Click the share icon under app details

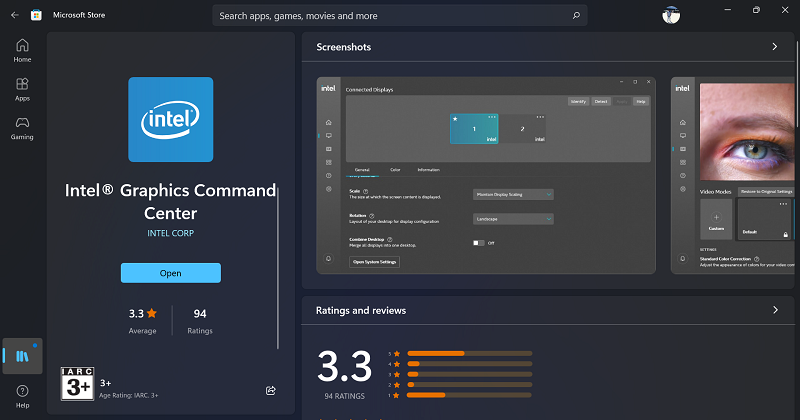[x=271, y=390]
